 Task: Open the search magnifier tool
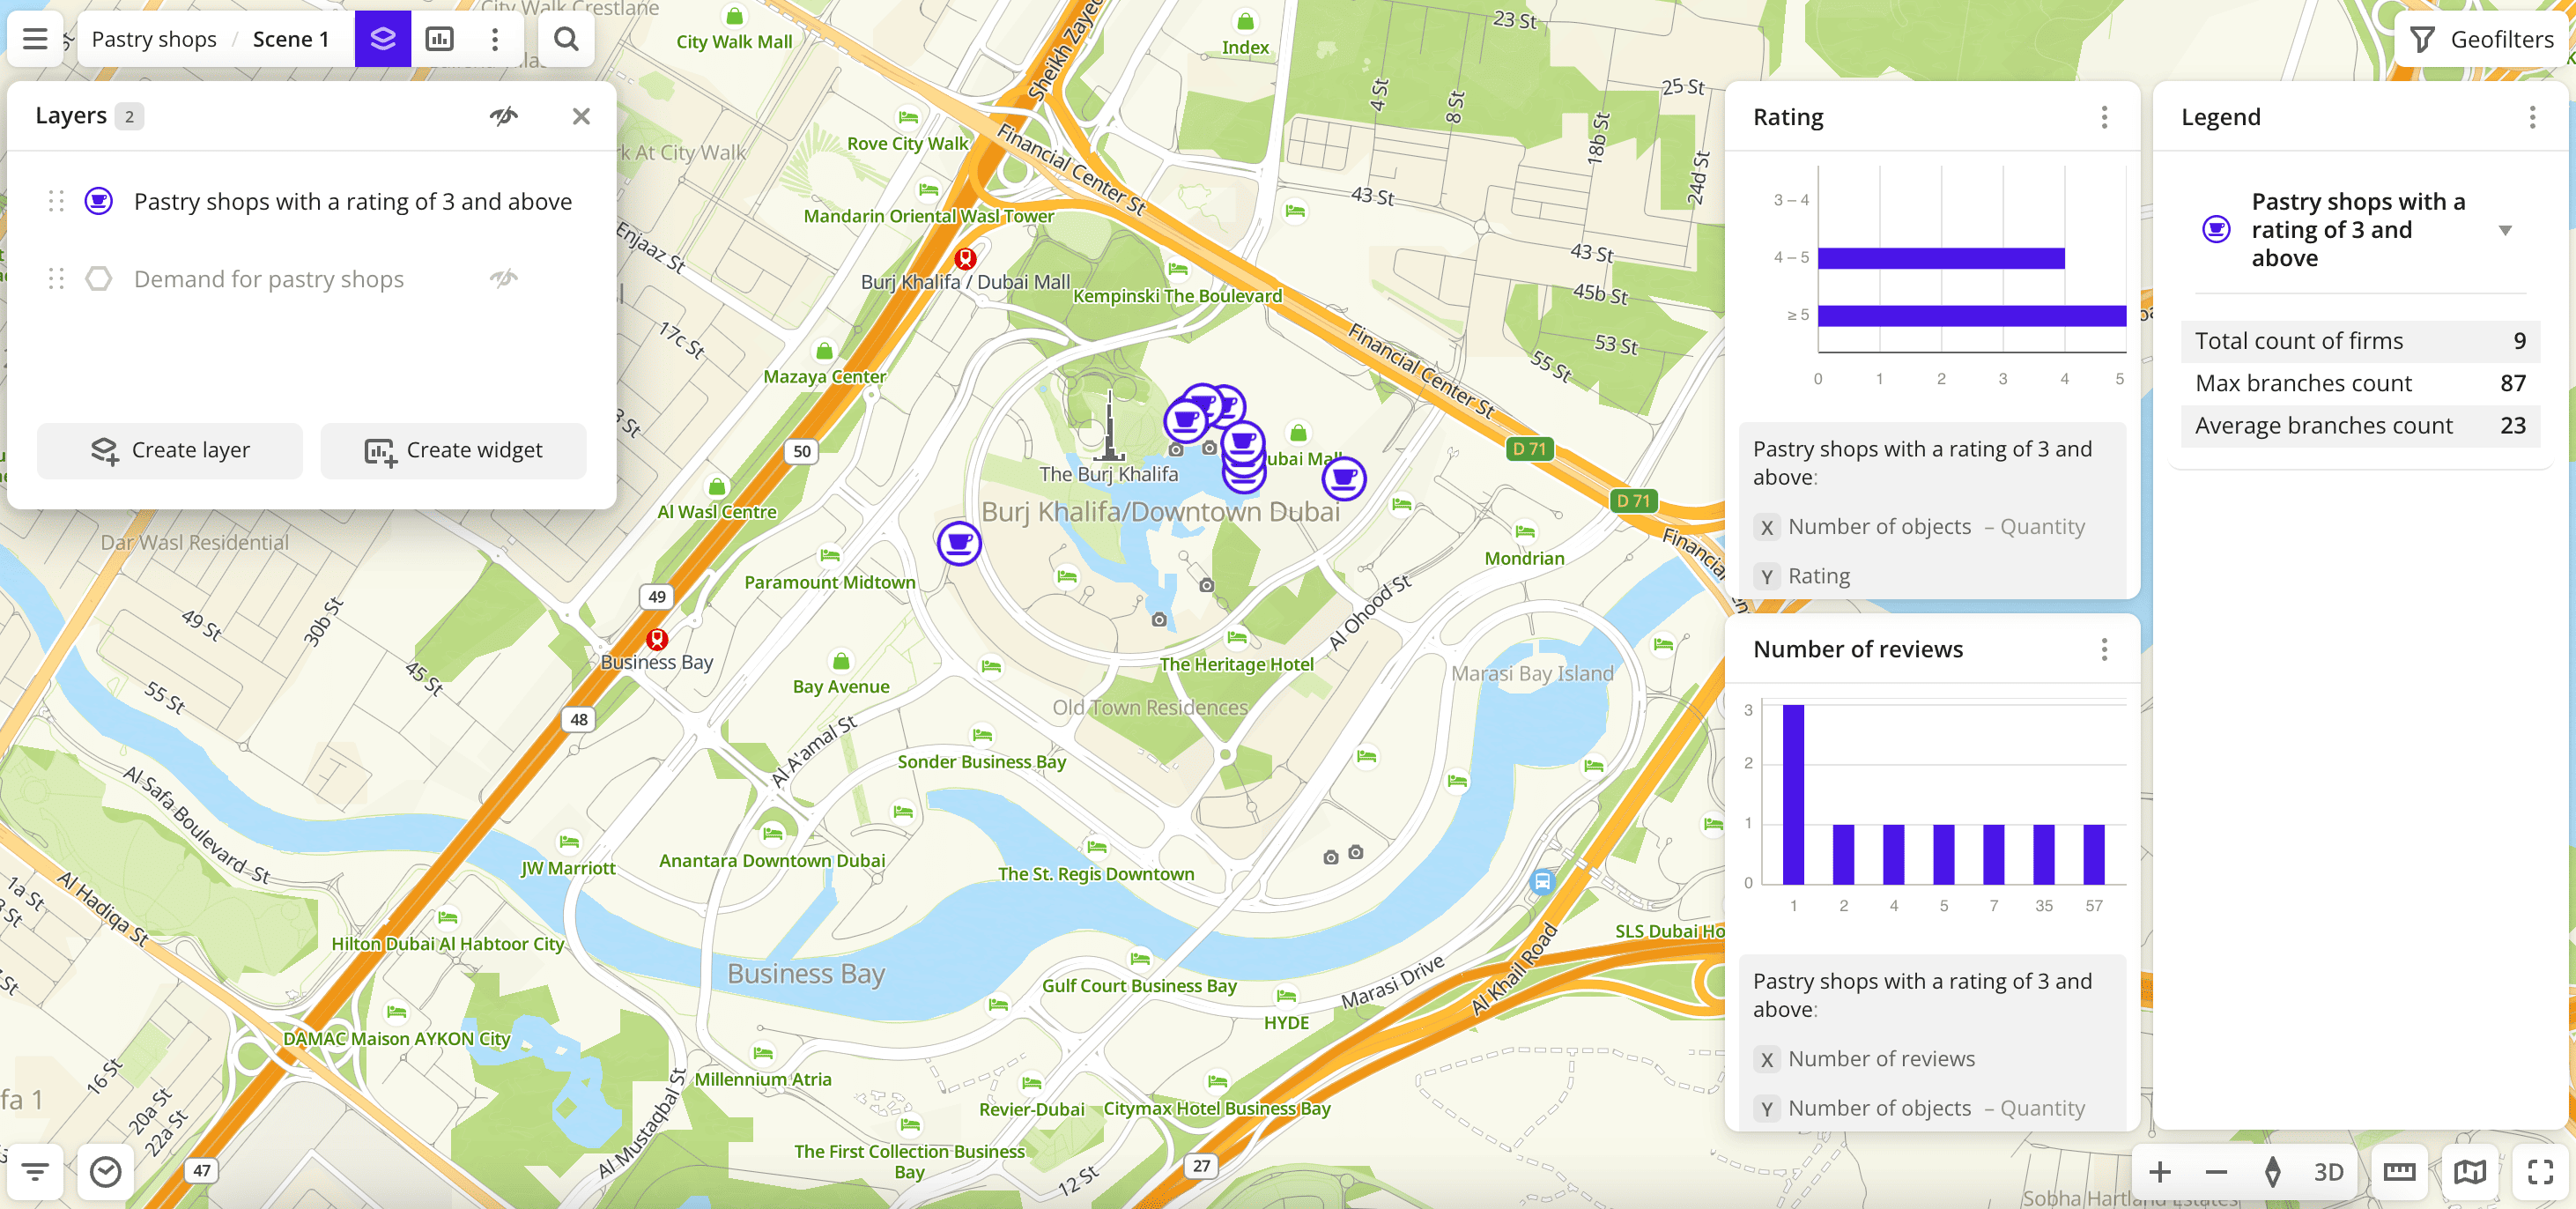566,39
